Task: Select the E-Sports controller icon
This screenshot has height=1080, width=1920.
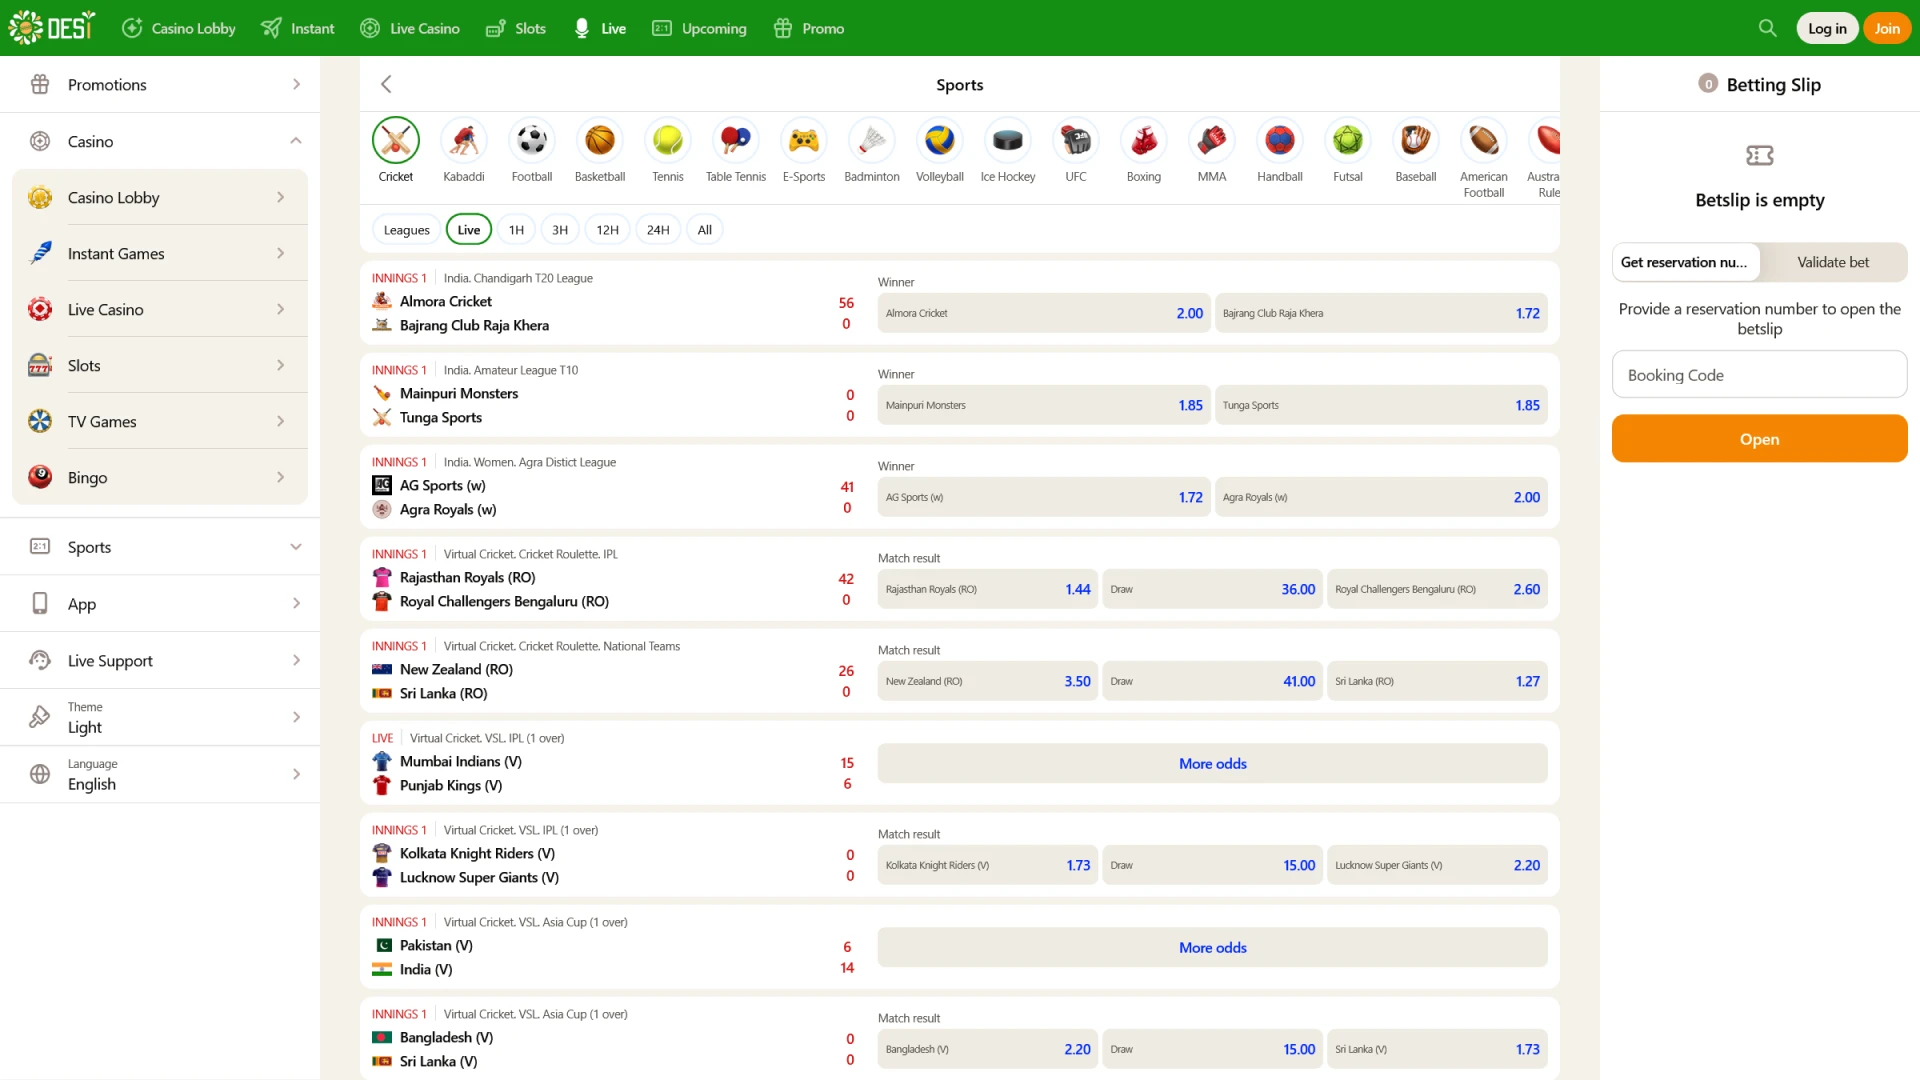Action: click(803, 141)
